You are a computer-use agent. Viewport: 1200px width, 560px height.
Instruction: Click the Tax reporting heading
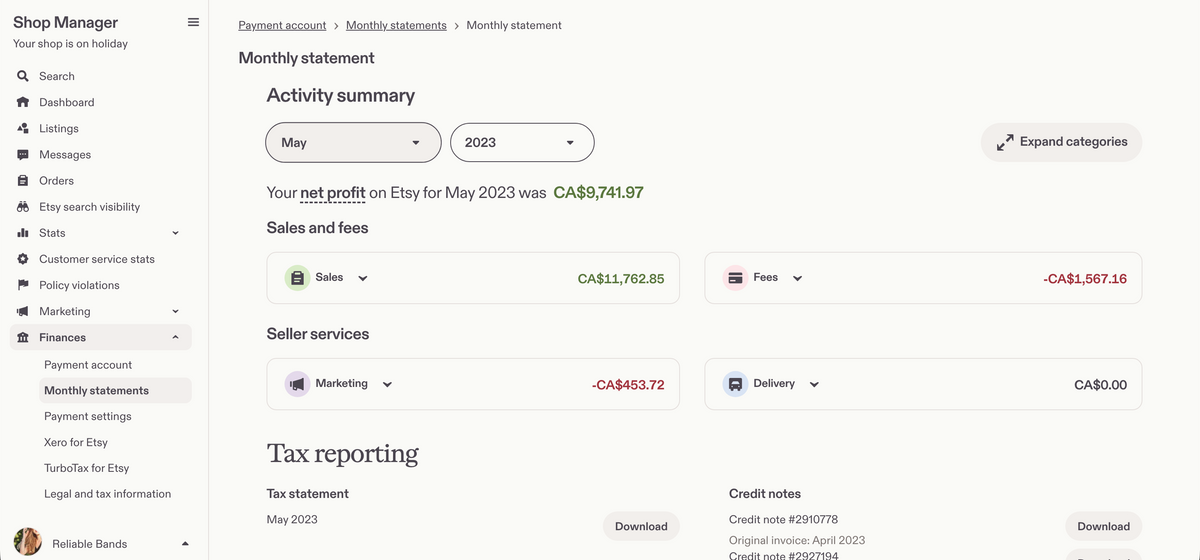[x=342, y=453]
